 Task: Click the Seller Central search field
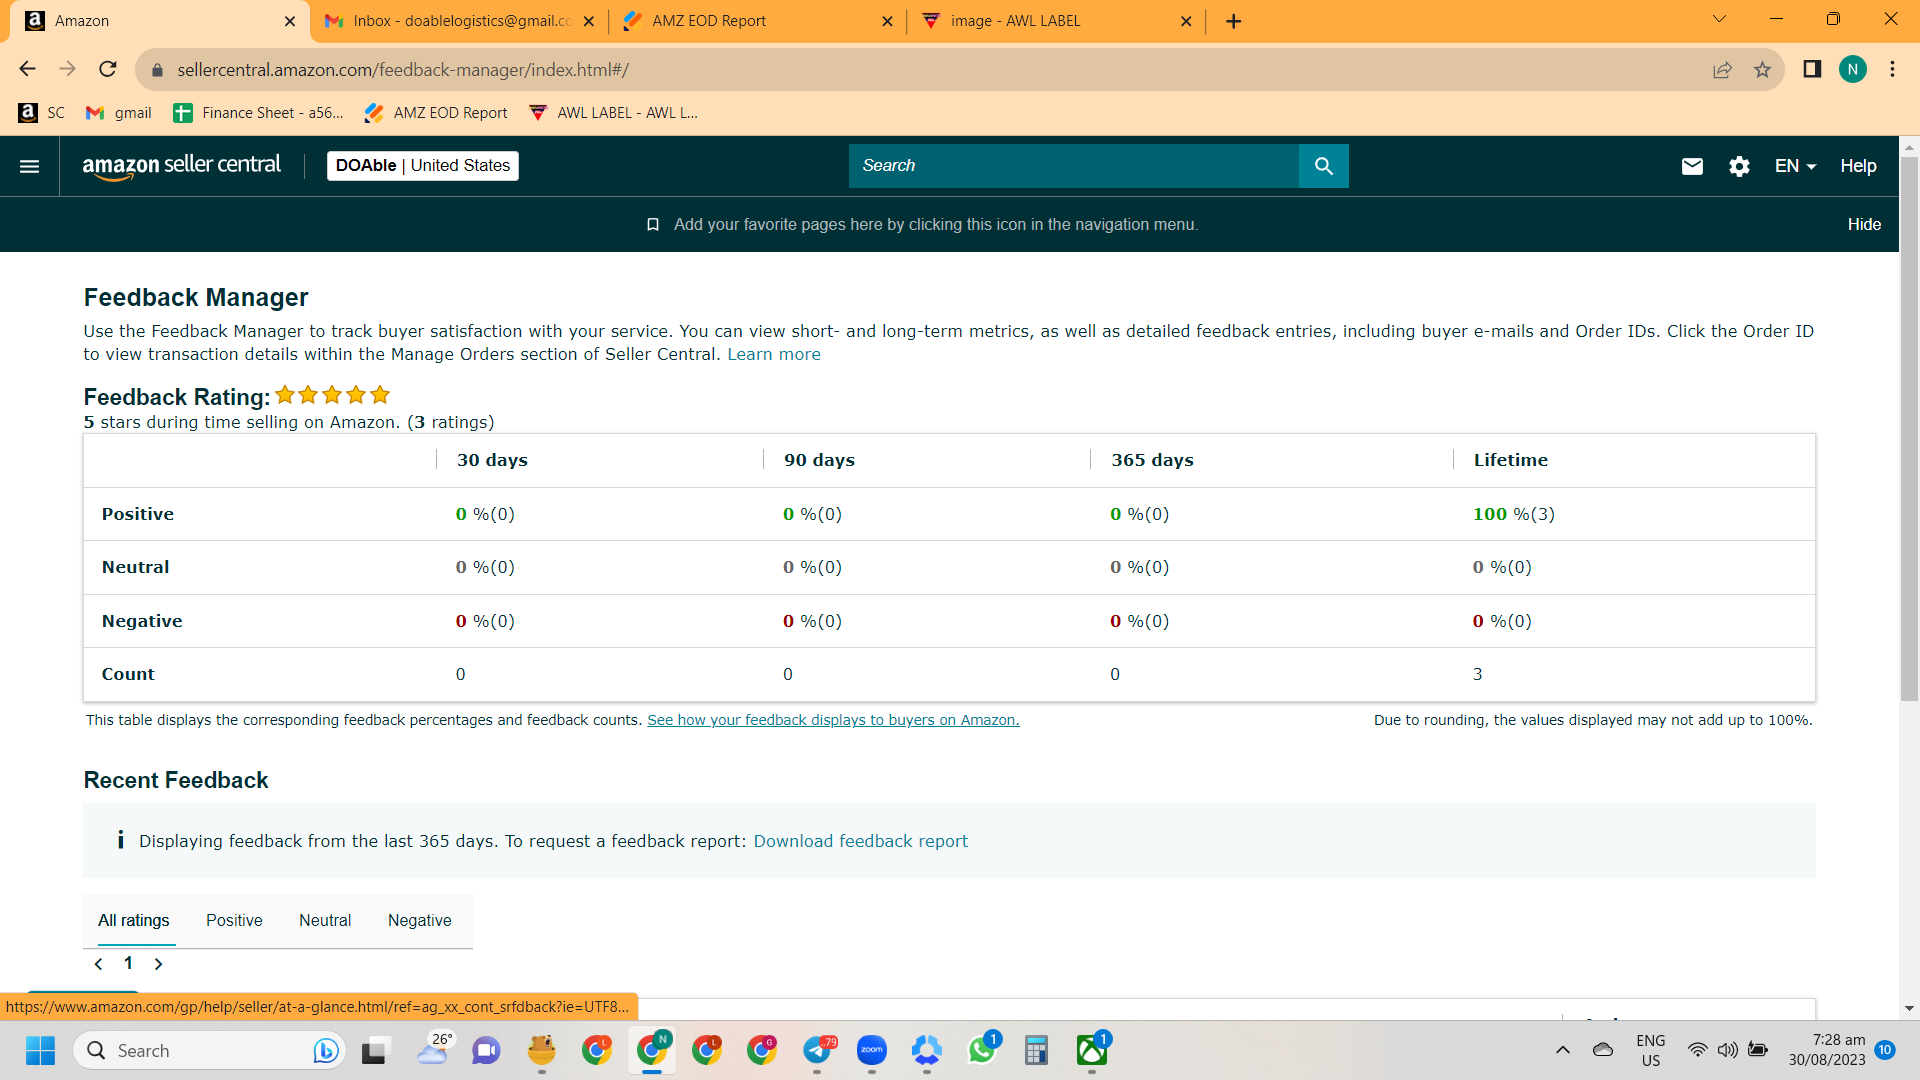1073,166
